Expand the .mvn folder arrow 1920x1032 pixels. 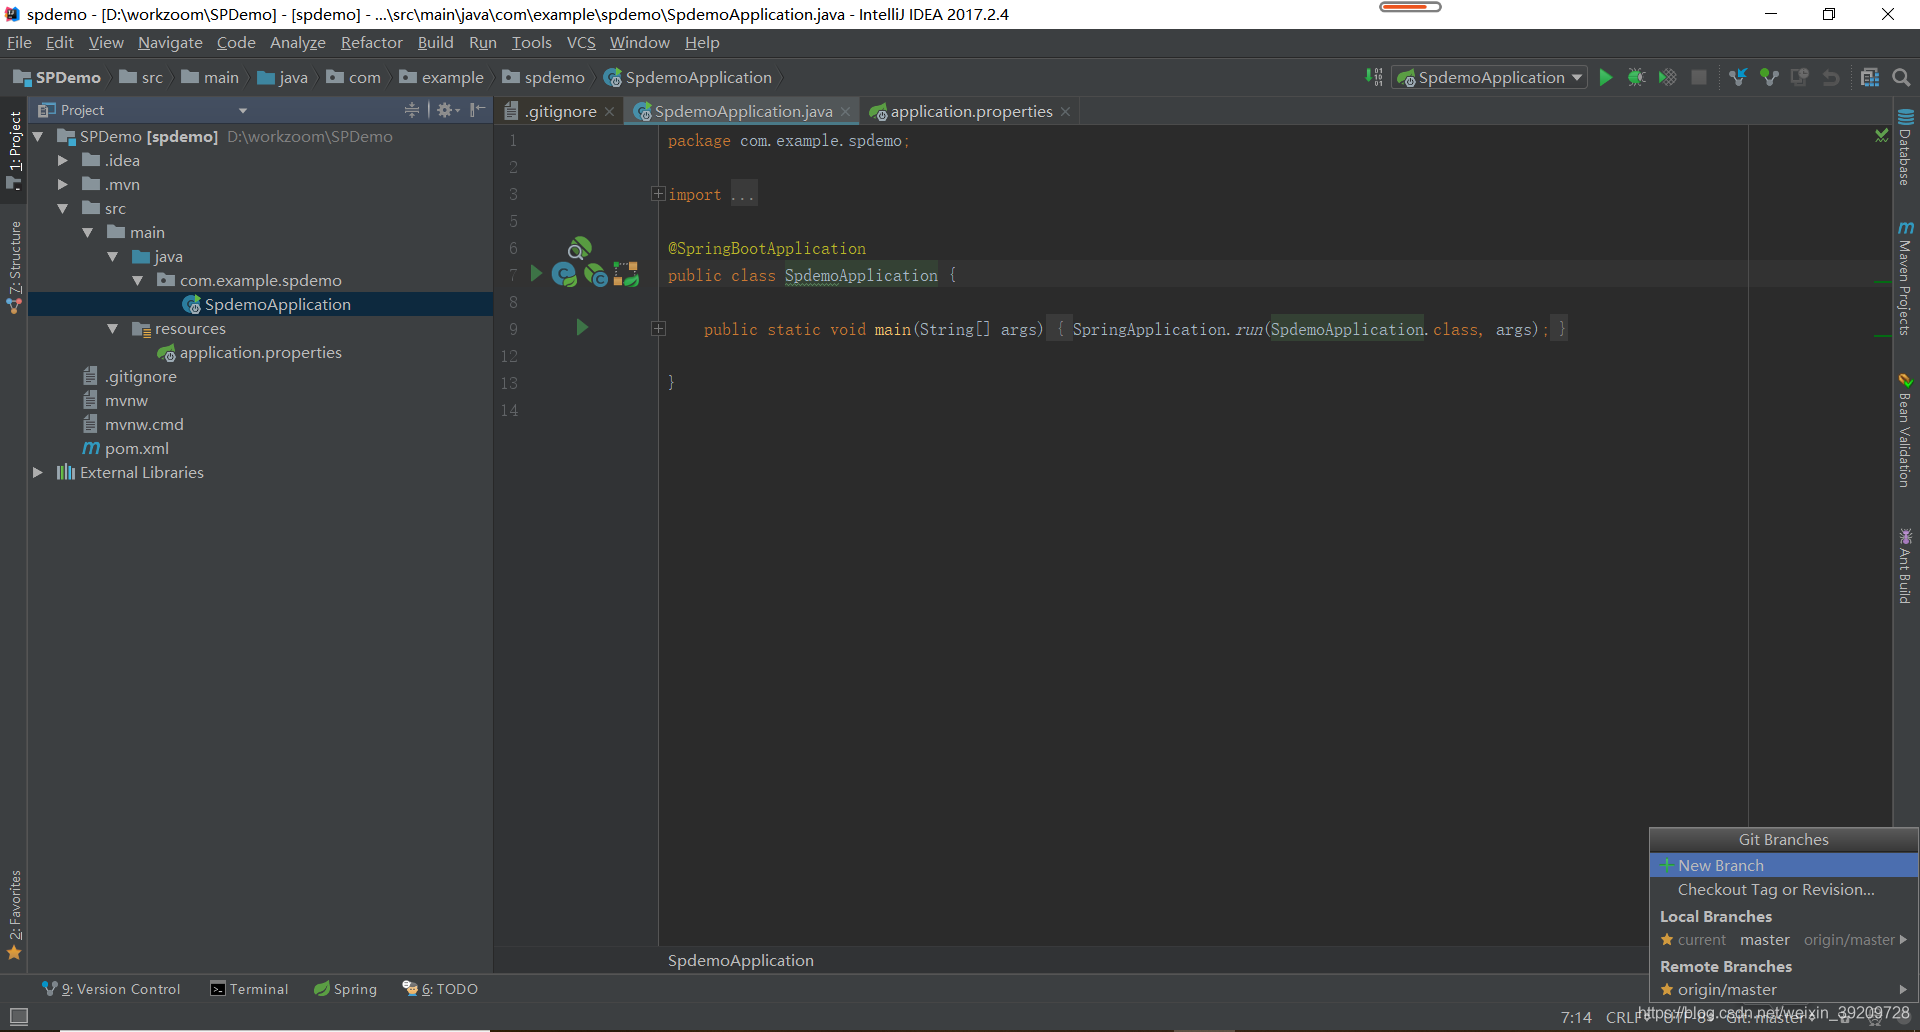(63, 184)
